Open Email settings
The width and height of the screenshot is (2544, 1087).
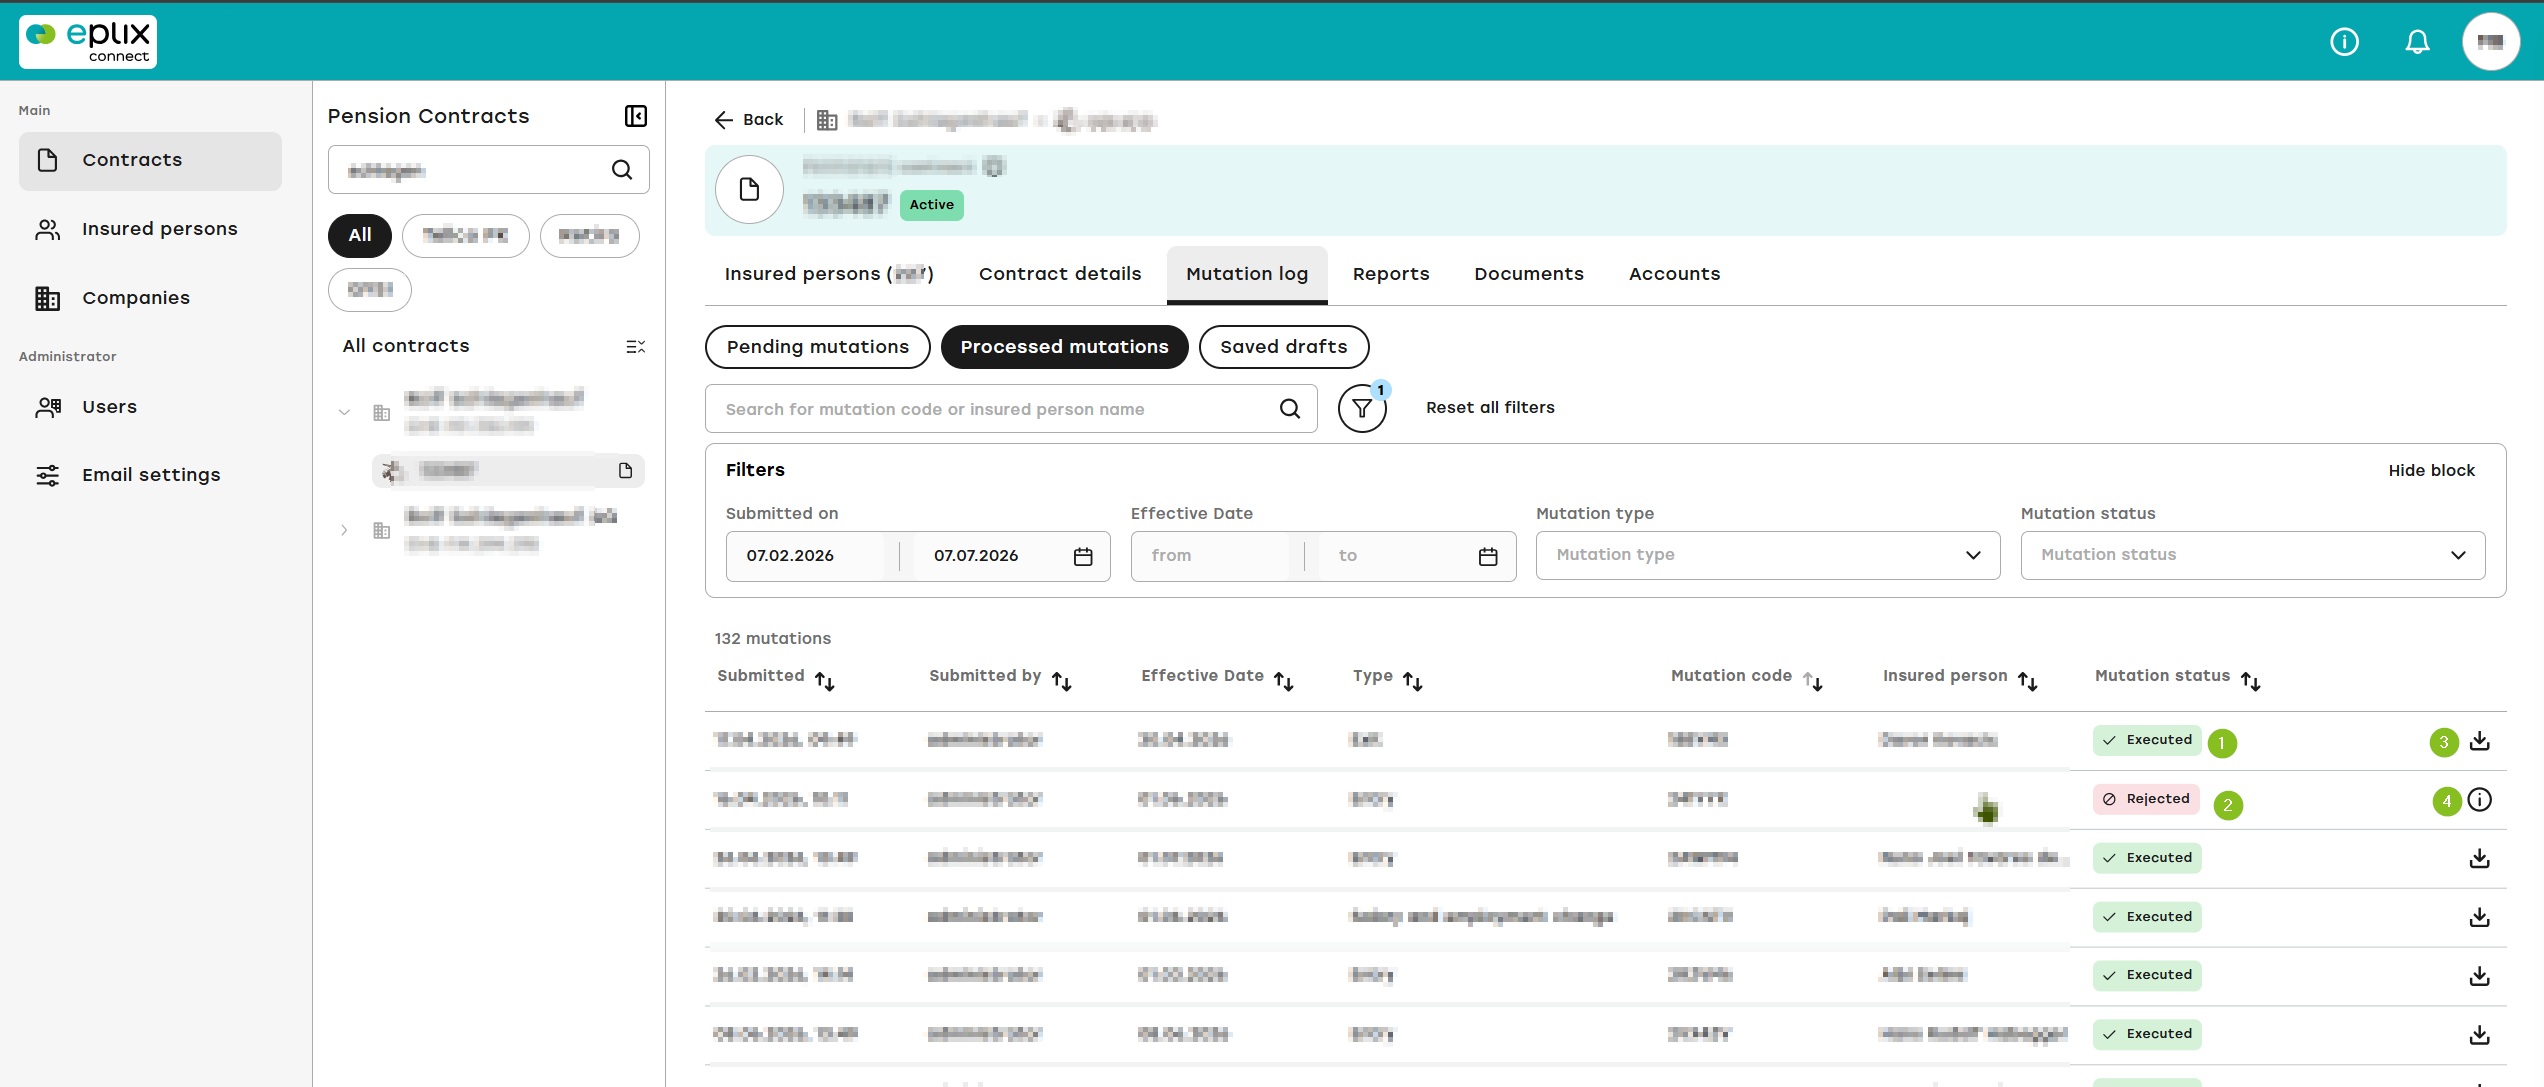[x=150, y=475]
